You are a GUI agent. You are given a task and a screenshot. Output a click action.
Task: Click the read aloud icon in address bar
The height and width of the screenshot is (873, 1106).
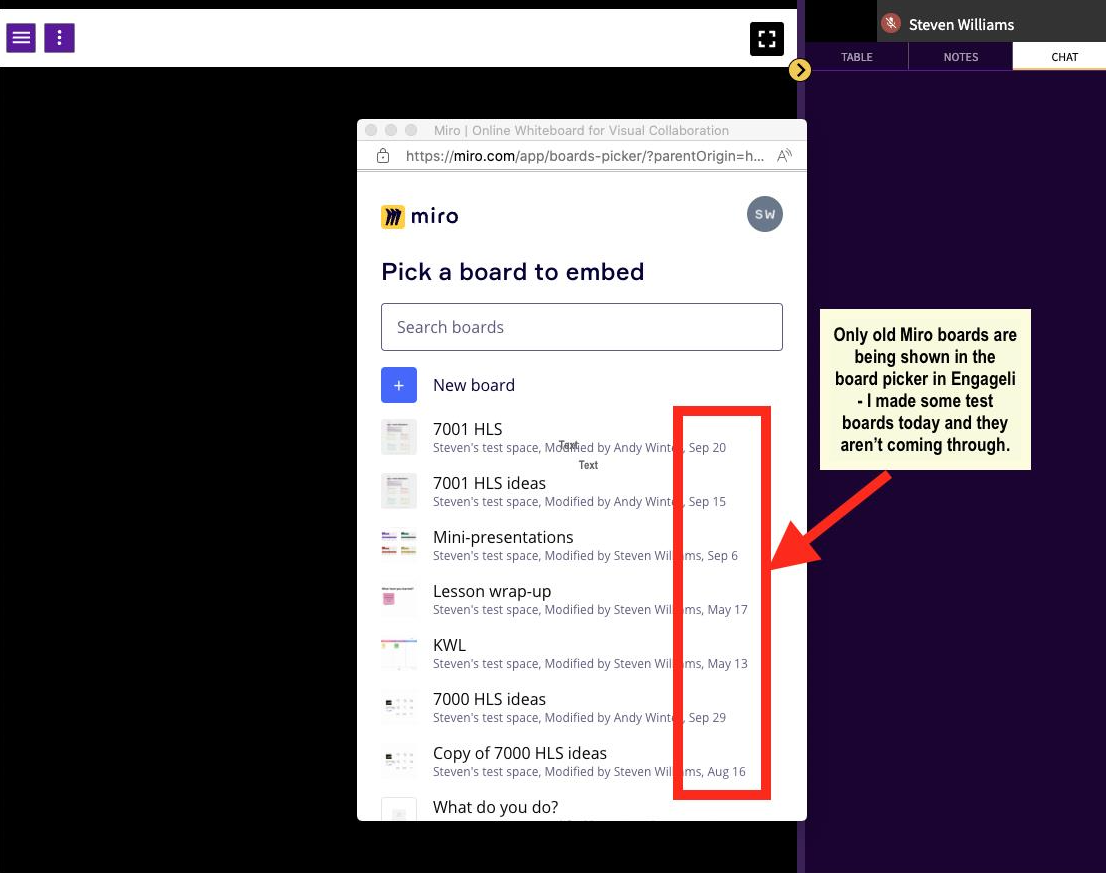784,156
